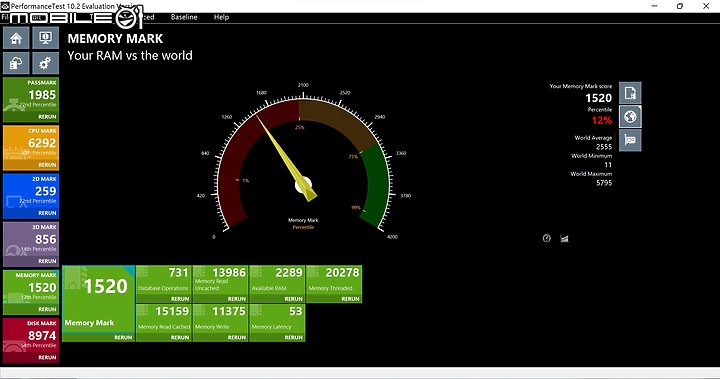720x379 pixels.
Task: Click the red 12% percentile value
Action: coord(602,121)
